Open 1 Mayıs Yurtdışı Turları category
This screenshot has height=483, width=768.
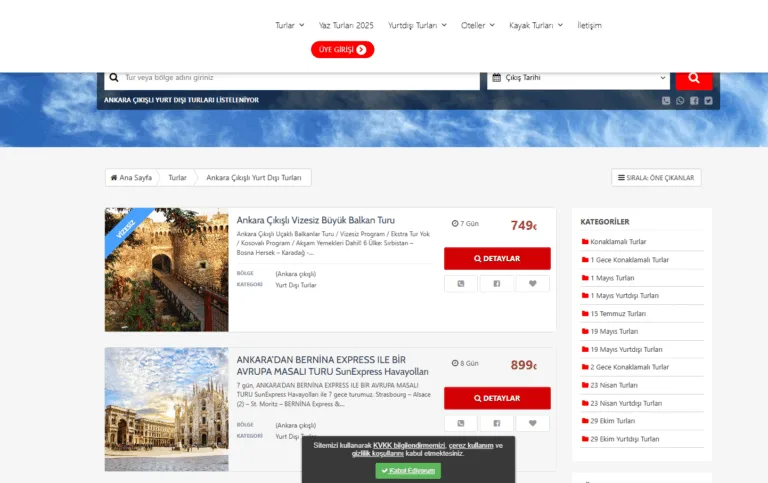coord(624,295)
